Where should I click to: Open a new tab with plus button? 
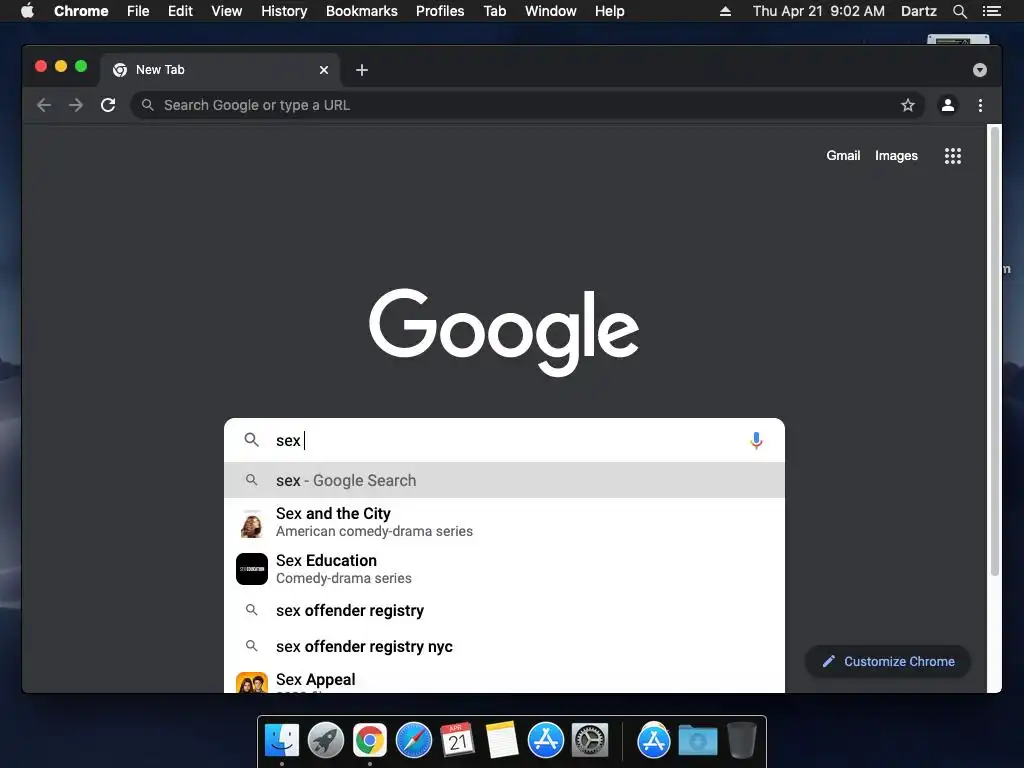(362, 70)
